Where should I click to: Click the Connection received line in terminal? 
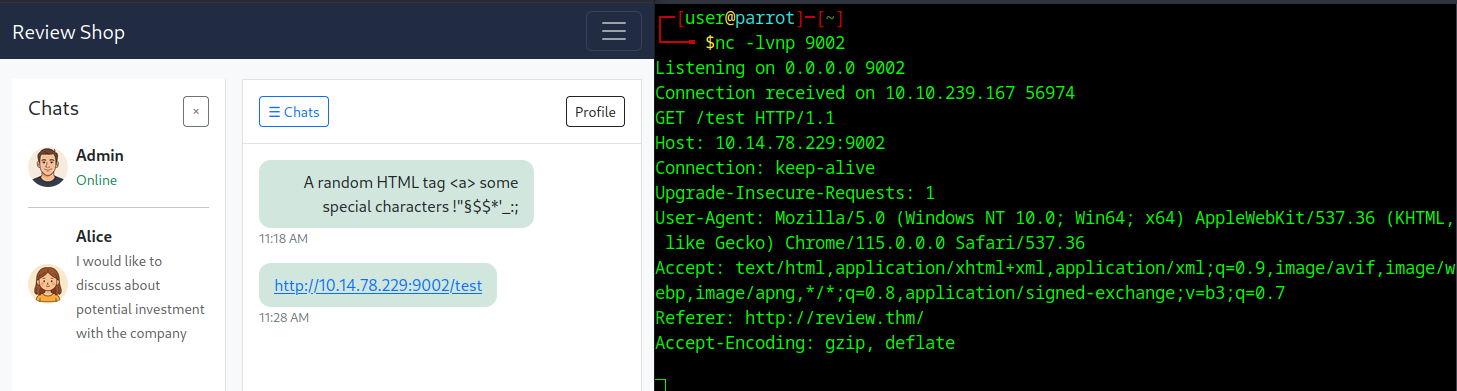tap(865, 93)
